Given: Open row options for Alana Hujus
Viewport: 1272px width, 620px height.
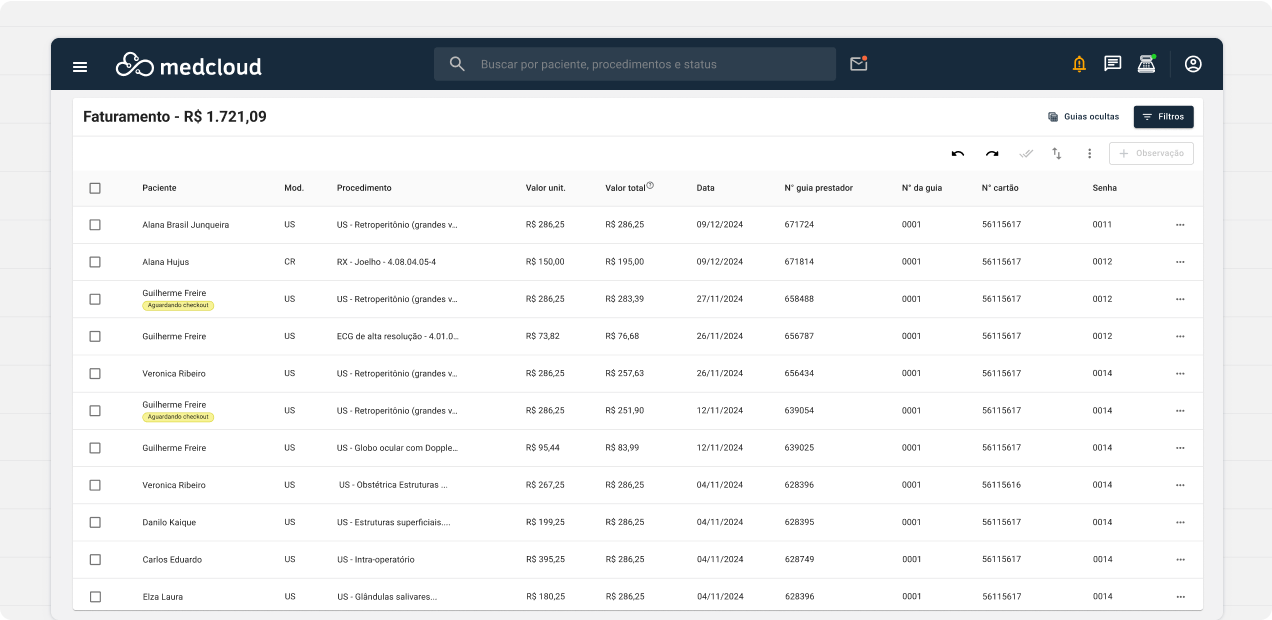Looking at the screenshot, I should point(1180,262).
